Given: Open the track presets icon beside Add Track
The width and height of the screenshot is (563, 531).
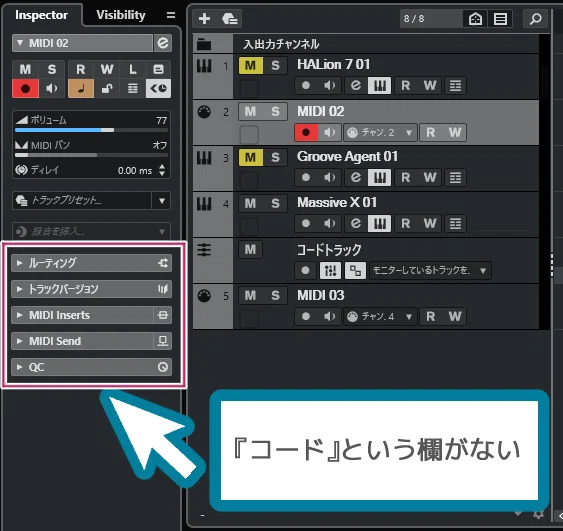Looking at the screenshot, I should pos(230,18).
